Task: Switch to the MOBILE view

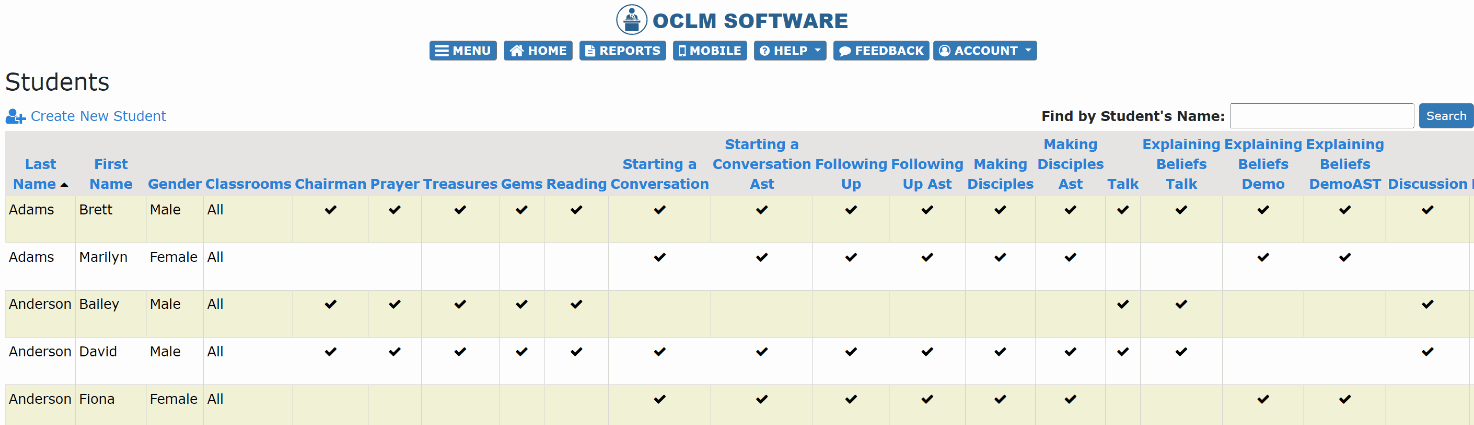Action: click(710, 51)
